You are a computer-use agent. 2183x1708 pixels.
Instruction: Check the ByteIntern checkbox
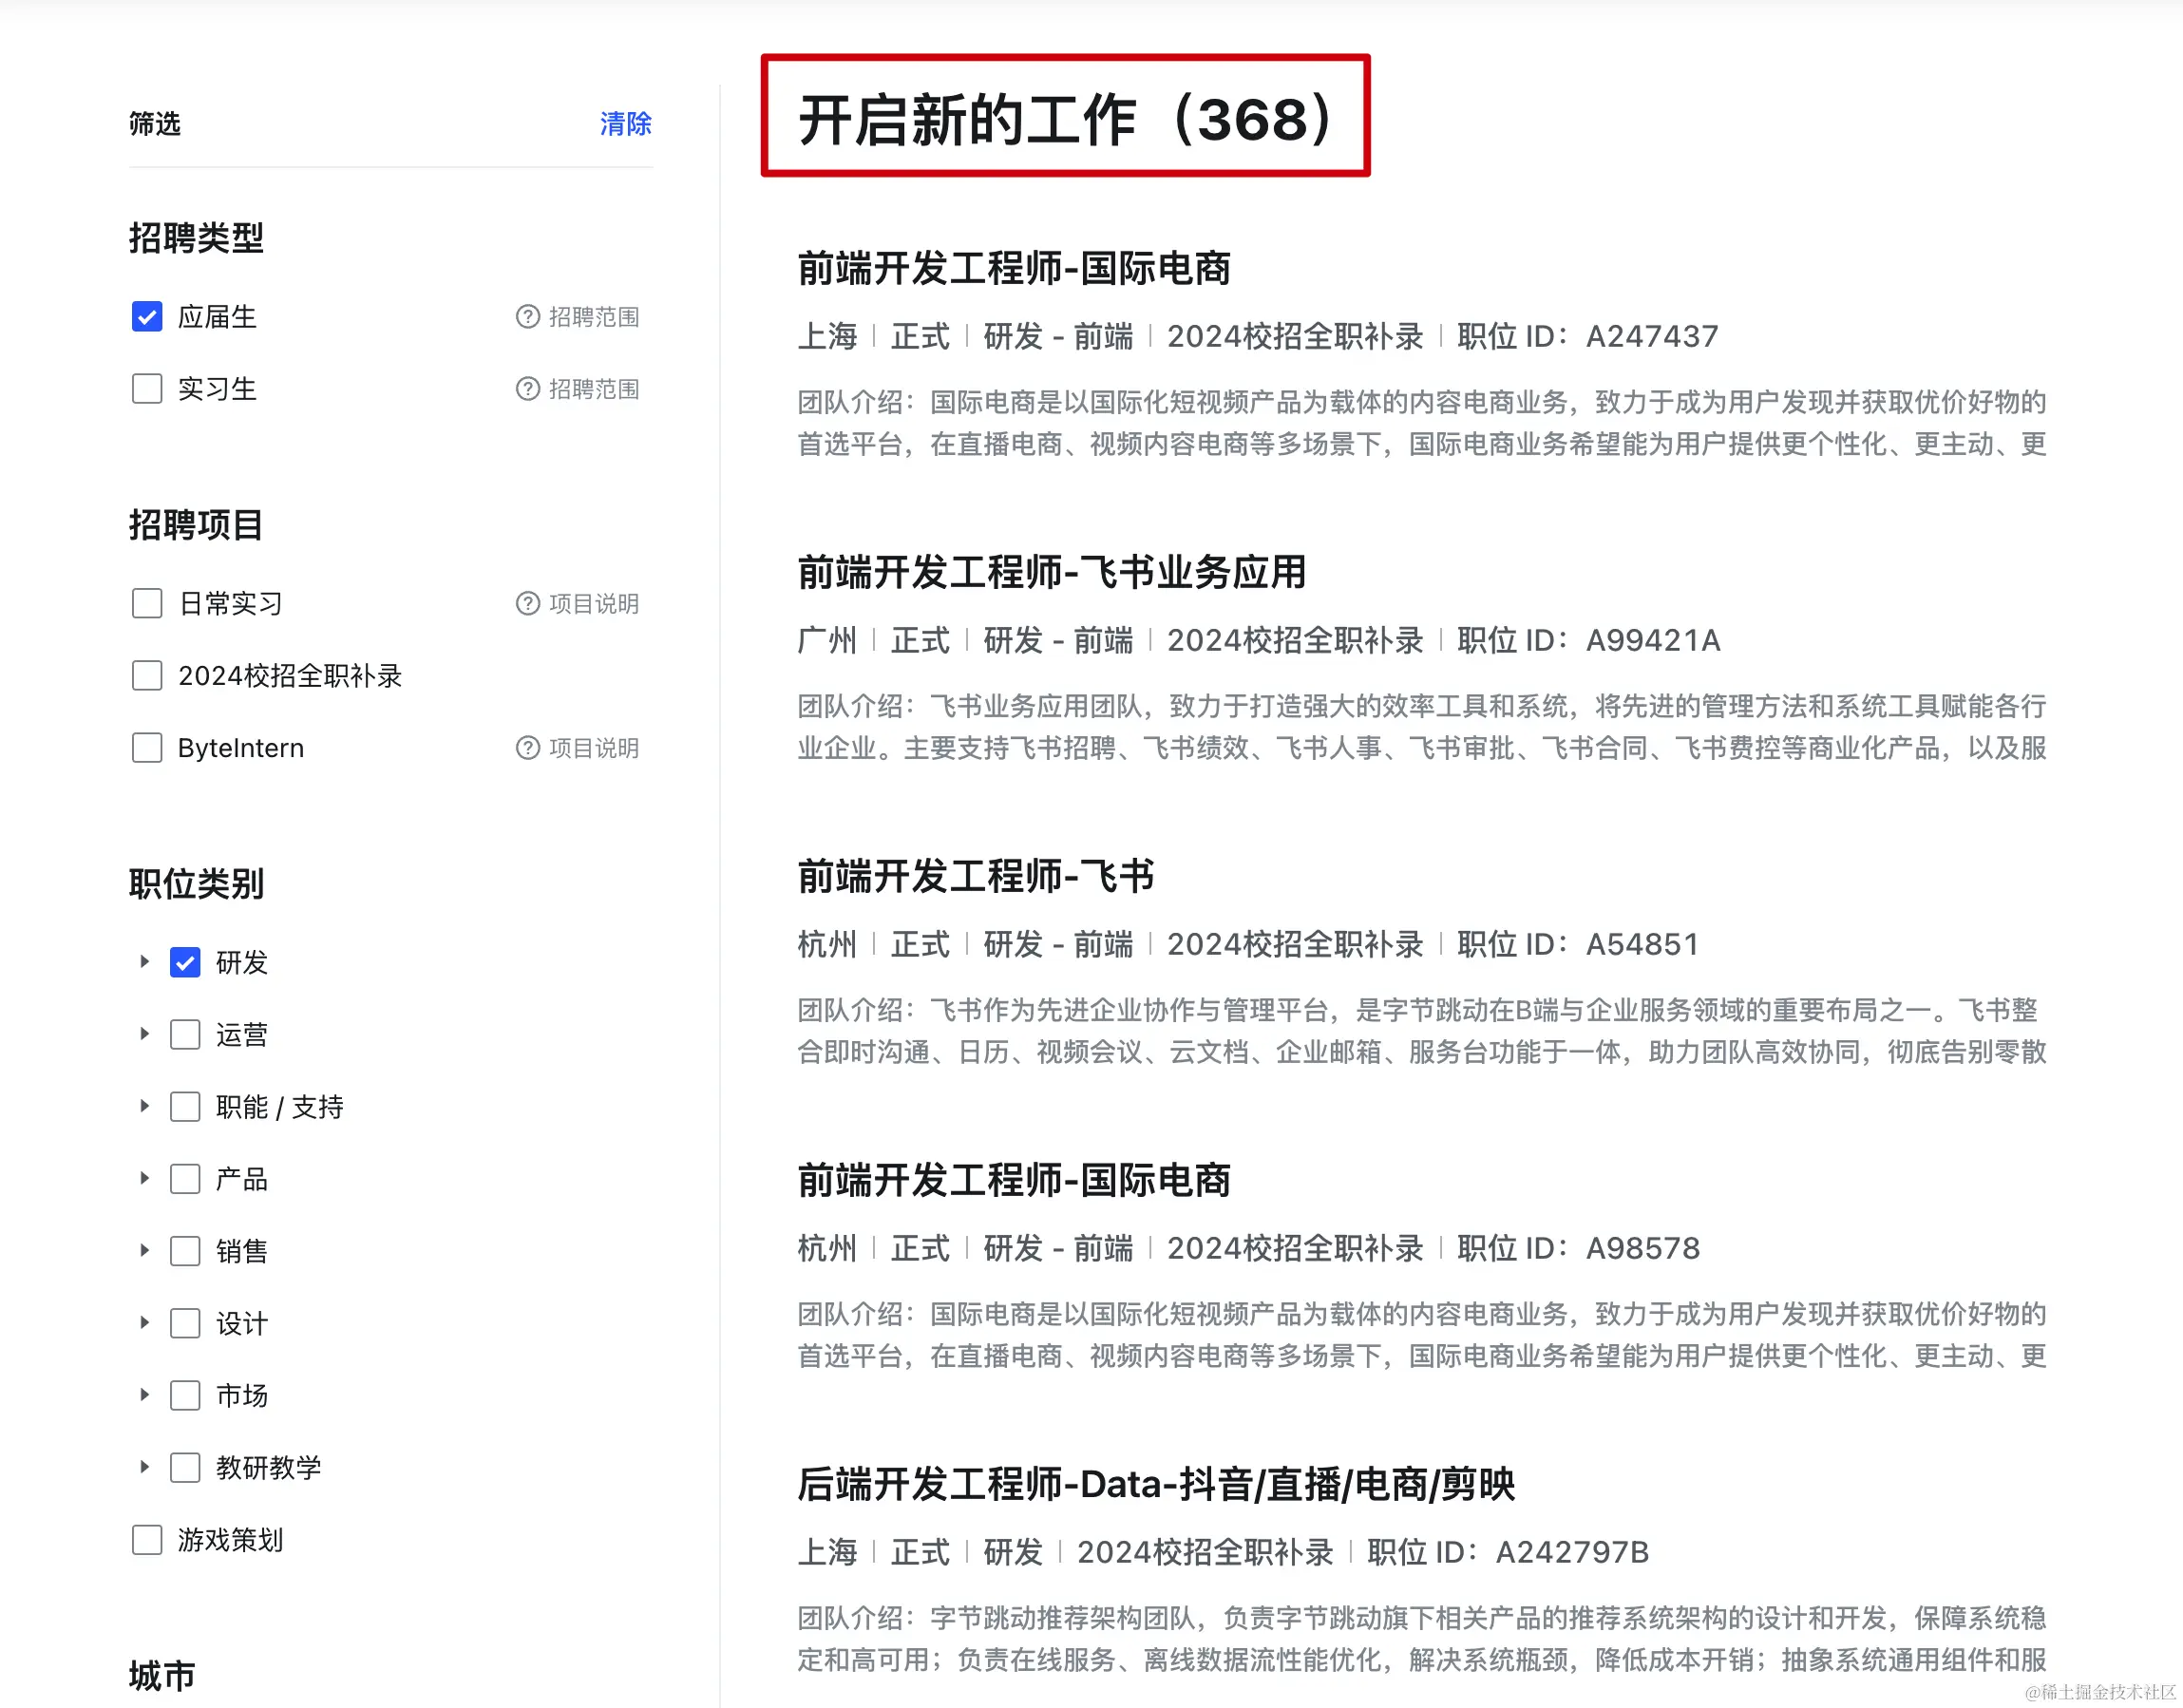147,748
